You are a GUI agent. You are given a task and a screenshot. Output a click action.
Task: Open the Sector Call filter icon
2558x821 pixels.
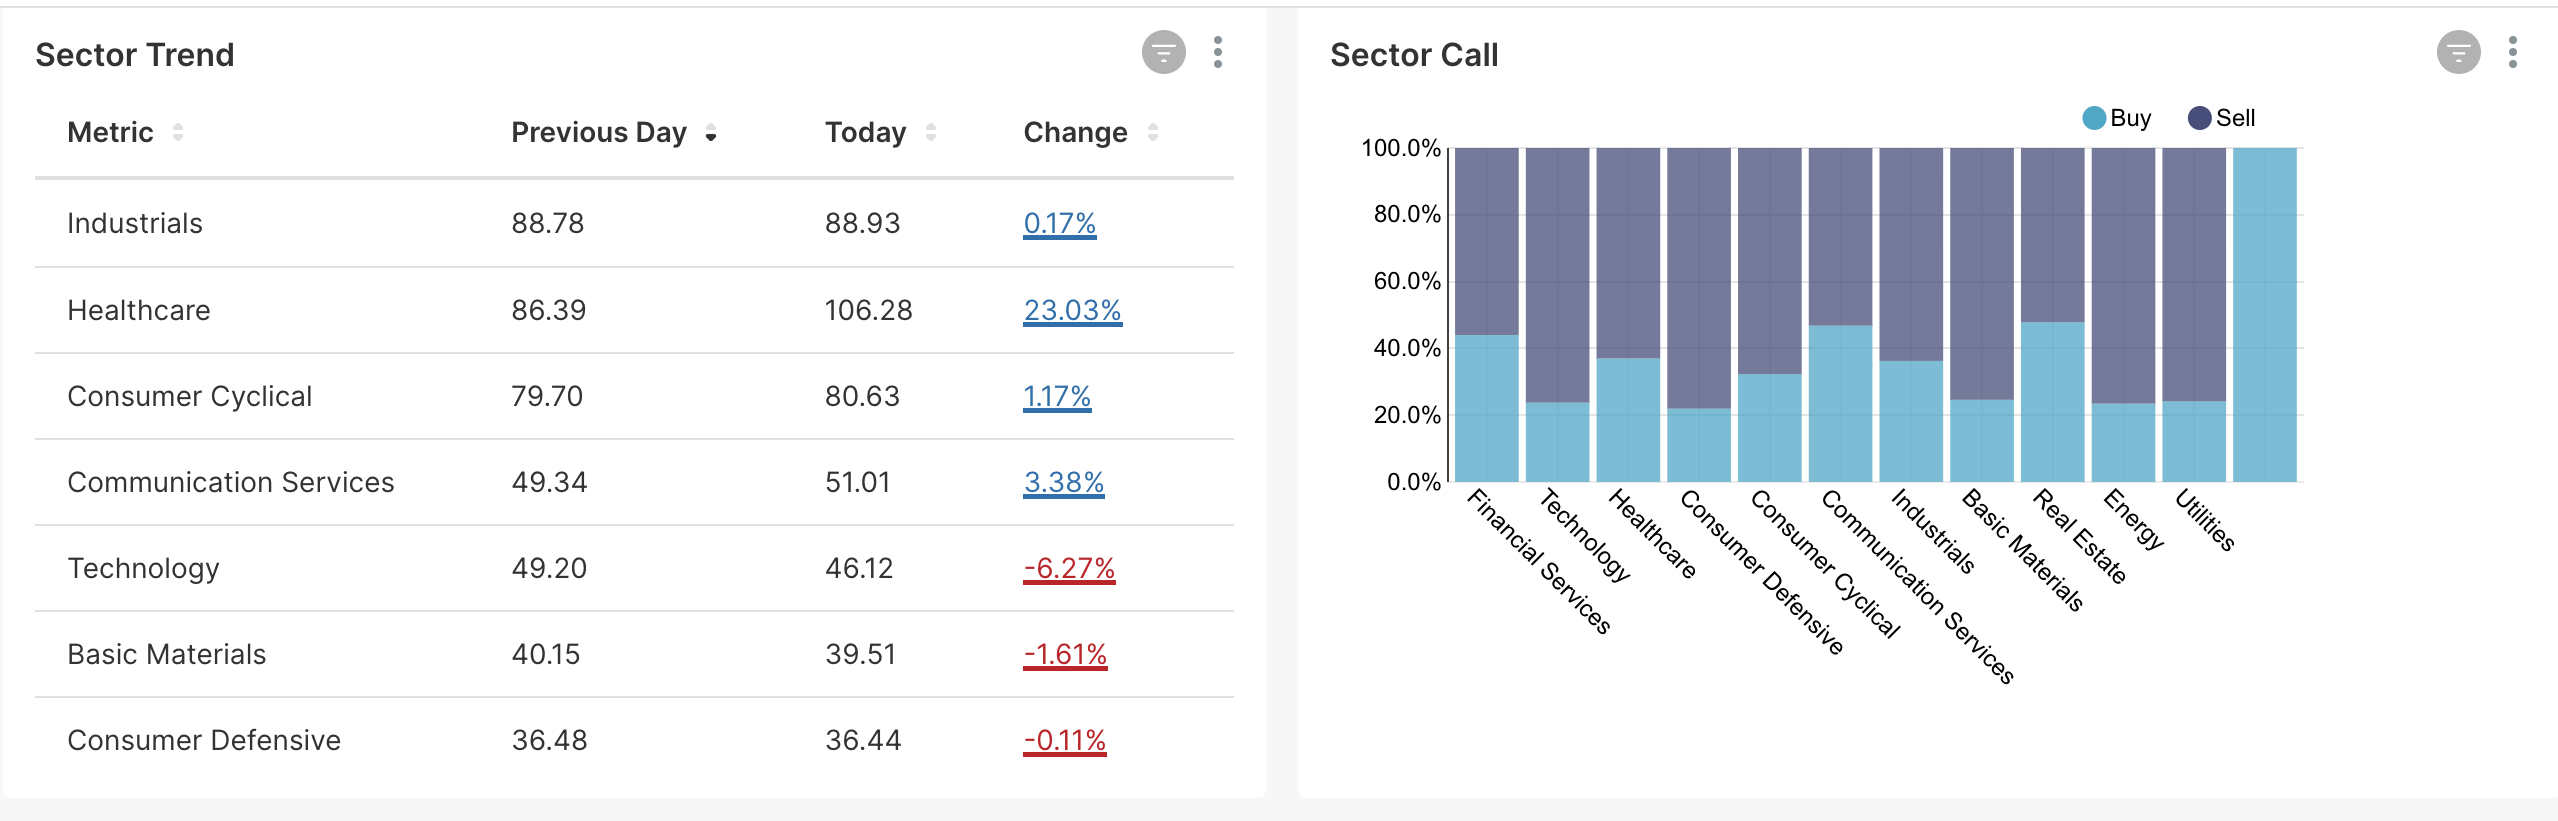pyautogui.click(x=2457, y=54)
